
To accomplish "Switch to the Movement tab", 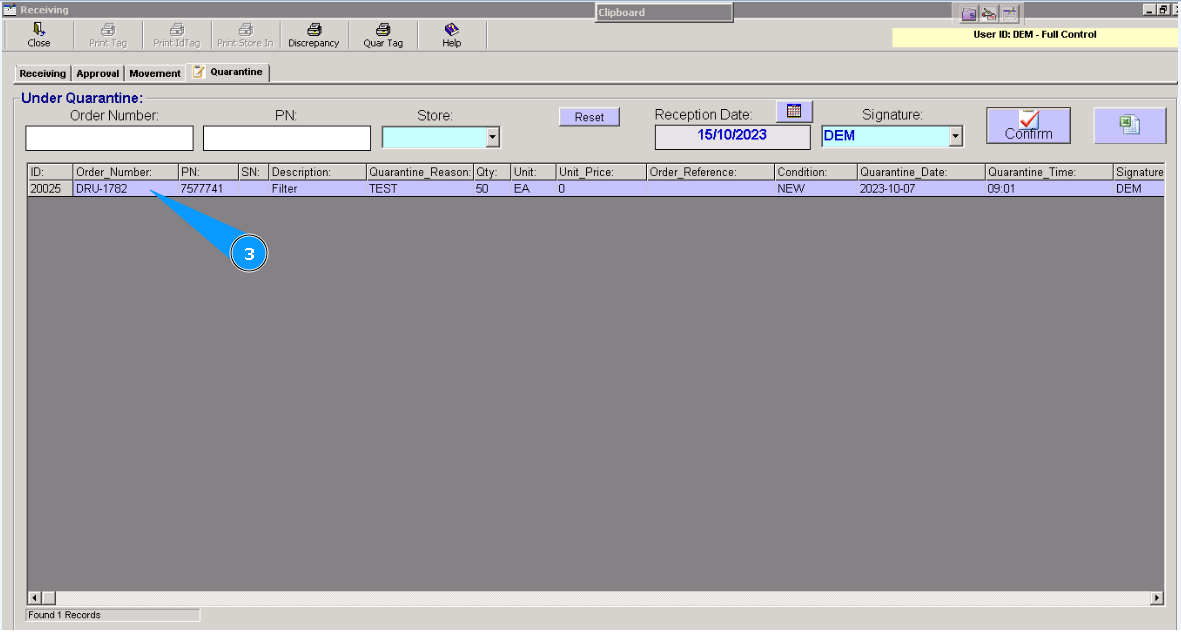I will (x=154, y=72).
